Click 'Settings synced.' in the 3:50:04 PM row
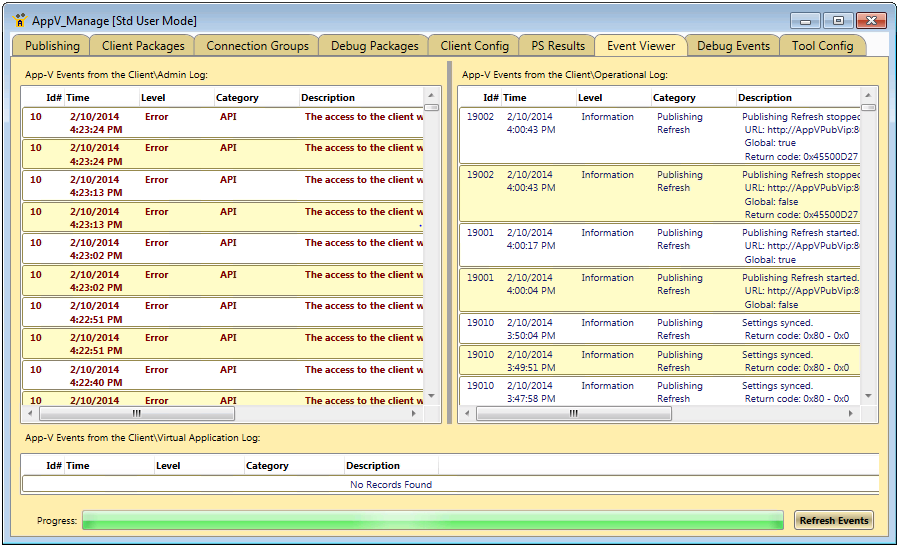 coord(777,323)
